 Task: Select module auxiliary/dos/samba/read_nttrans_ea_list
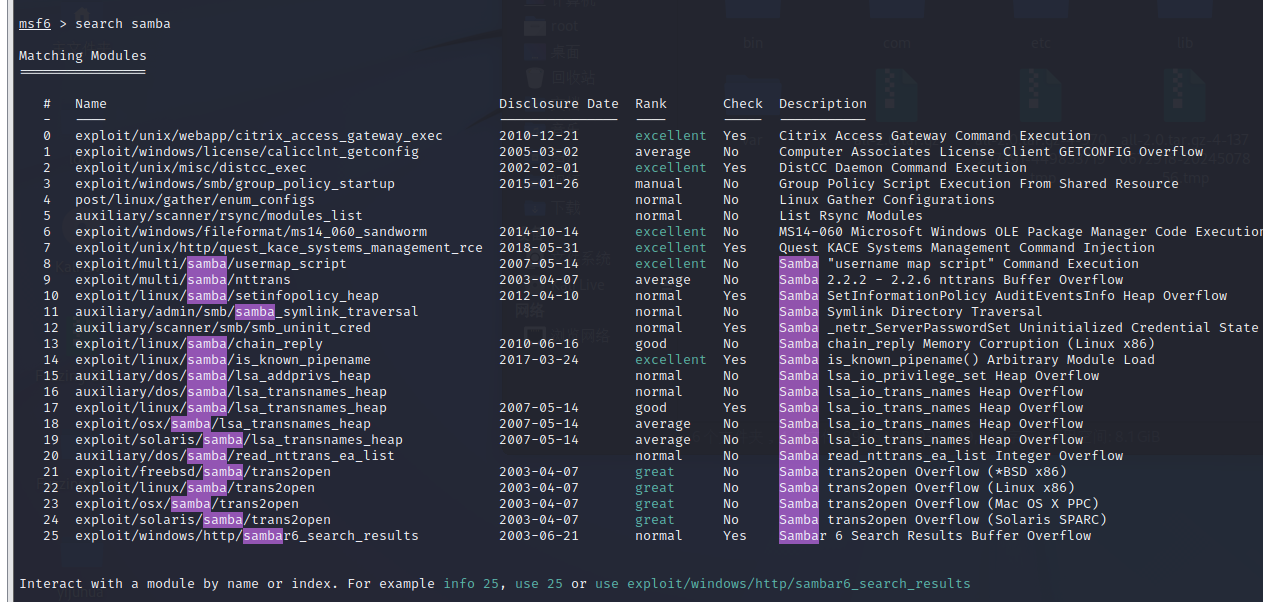(235, 455)
